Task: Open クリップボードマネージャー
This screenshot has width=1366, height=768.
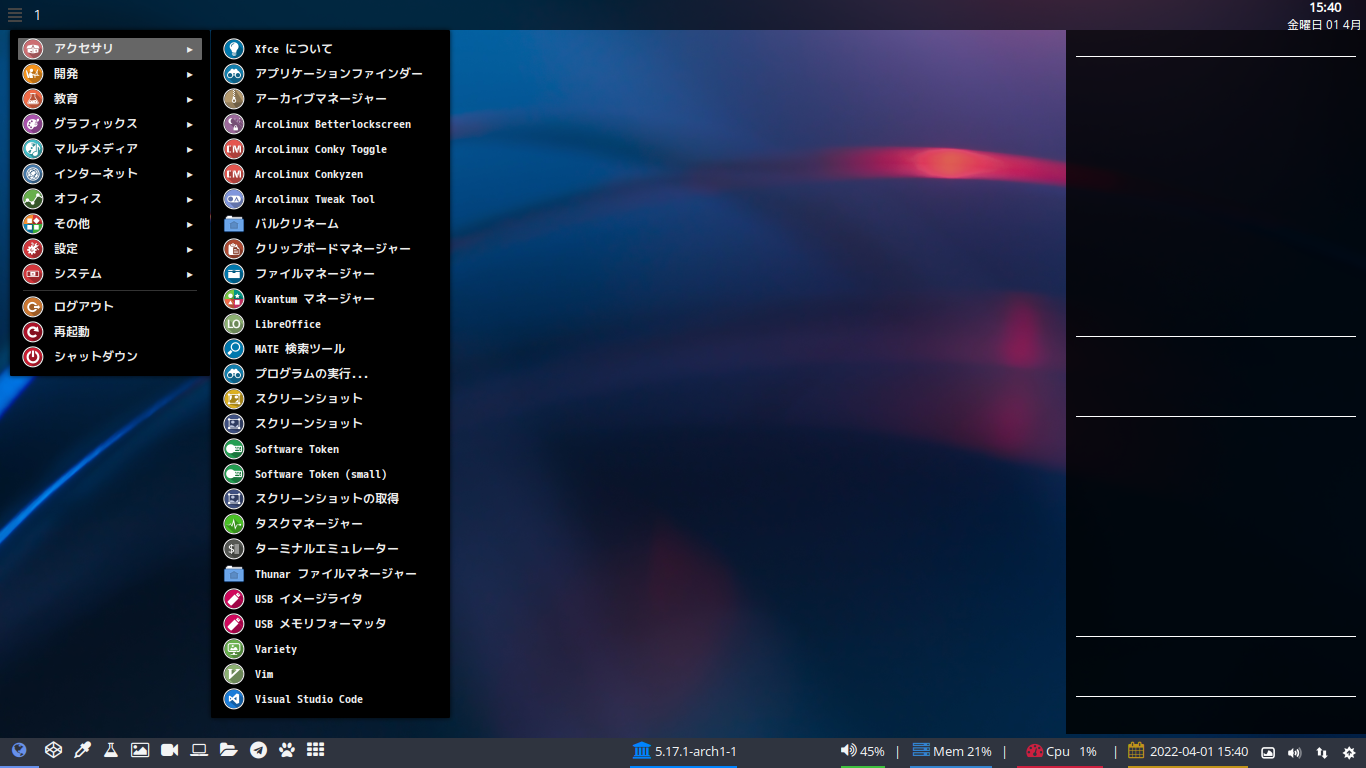Action: coord(330,248)
